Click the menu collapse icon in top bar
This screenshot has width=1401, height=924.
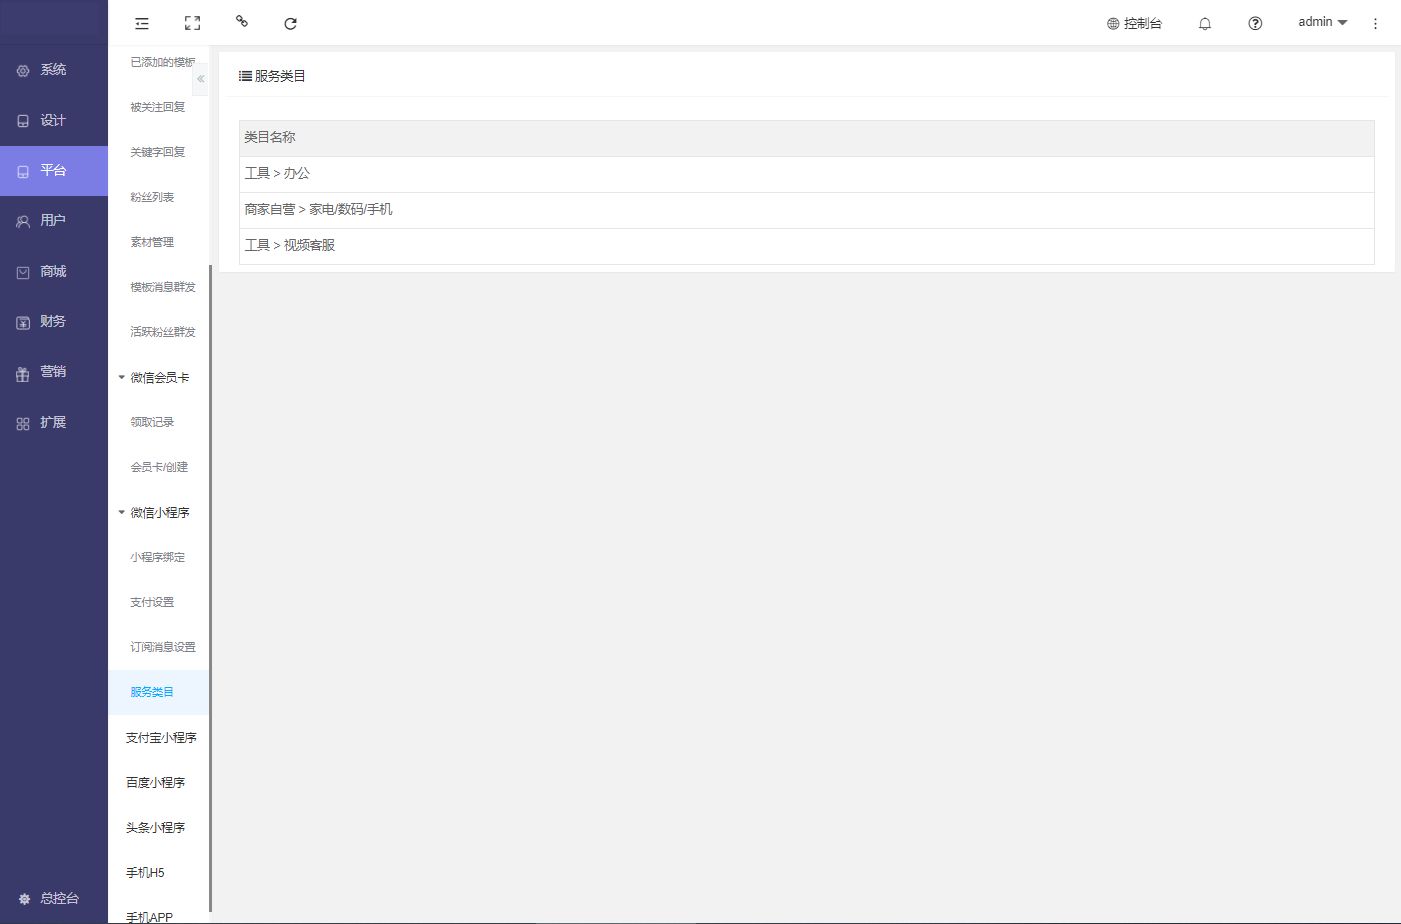pos(142,23)
